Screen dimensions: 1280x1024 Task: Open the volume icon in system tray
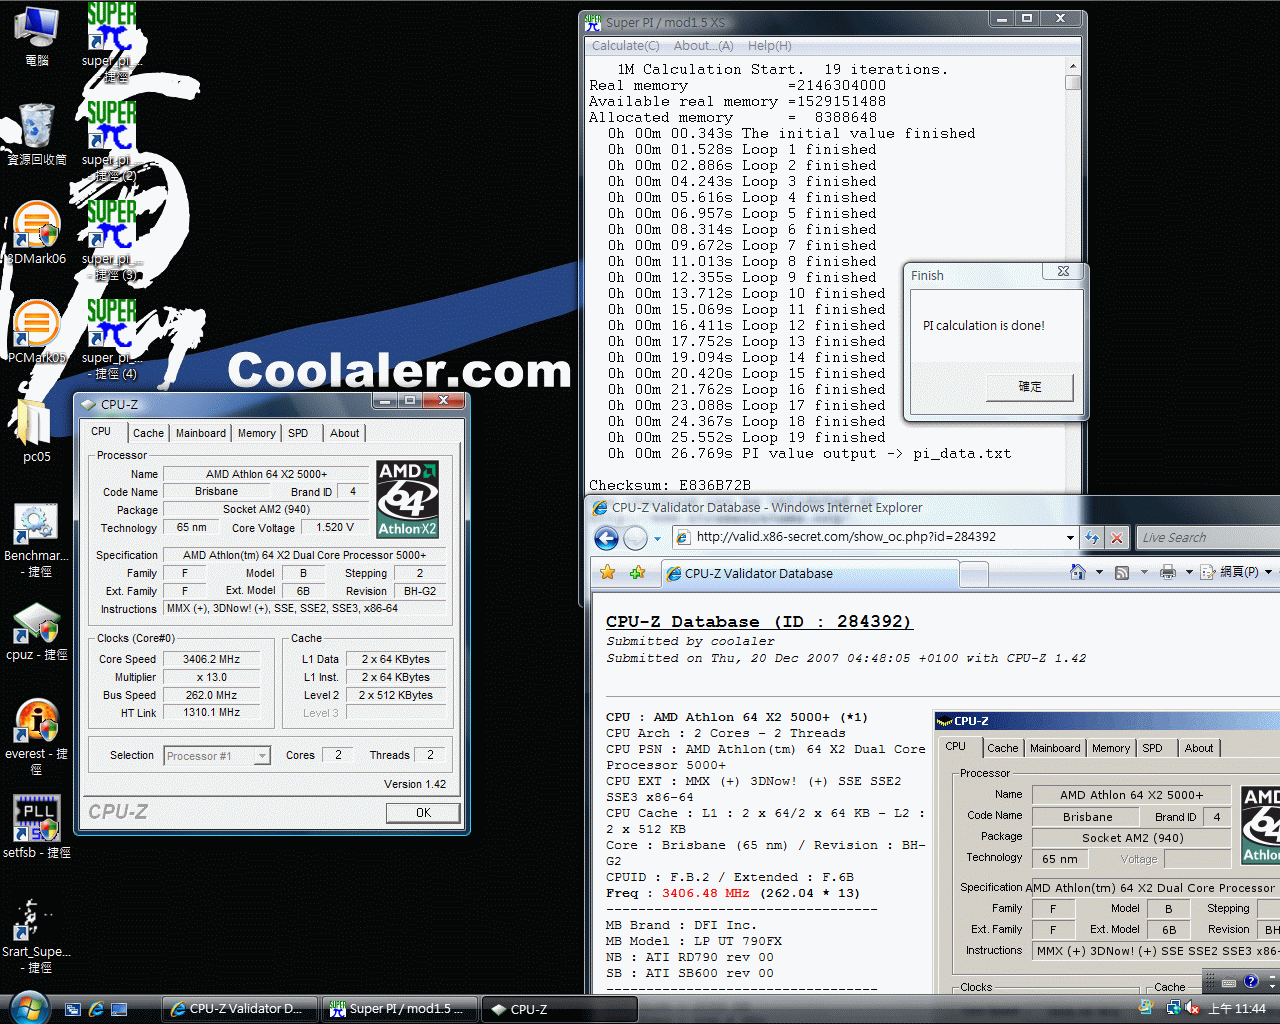1192,1008
